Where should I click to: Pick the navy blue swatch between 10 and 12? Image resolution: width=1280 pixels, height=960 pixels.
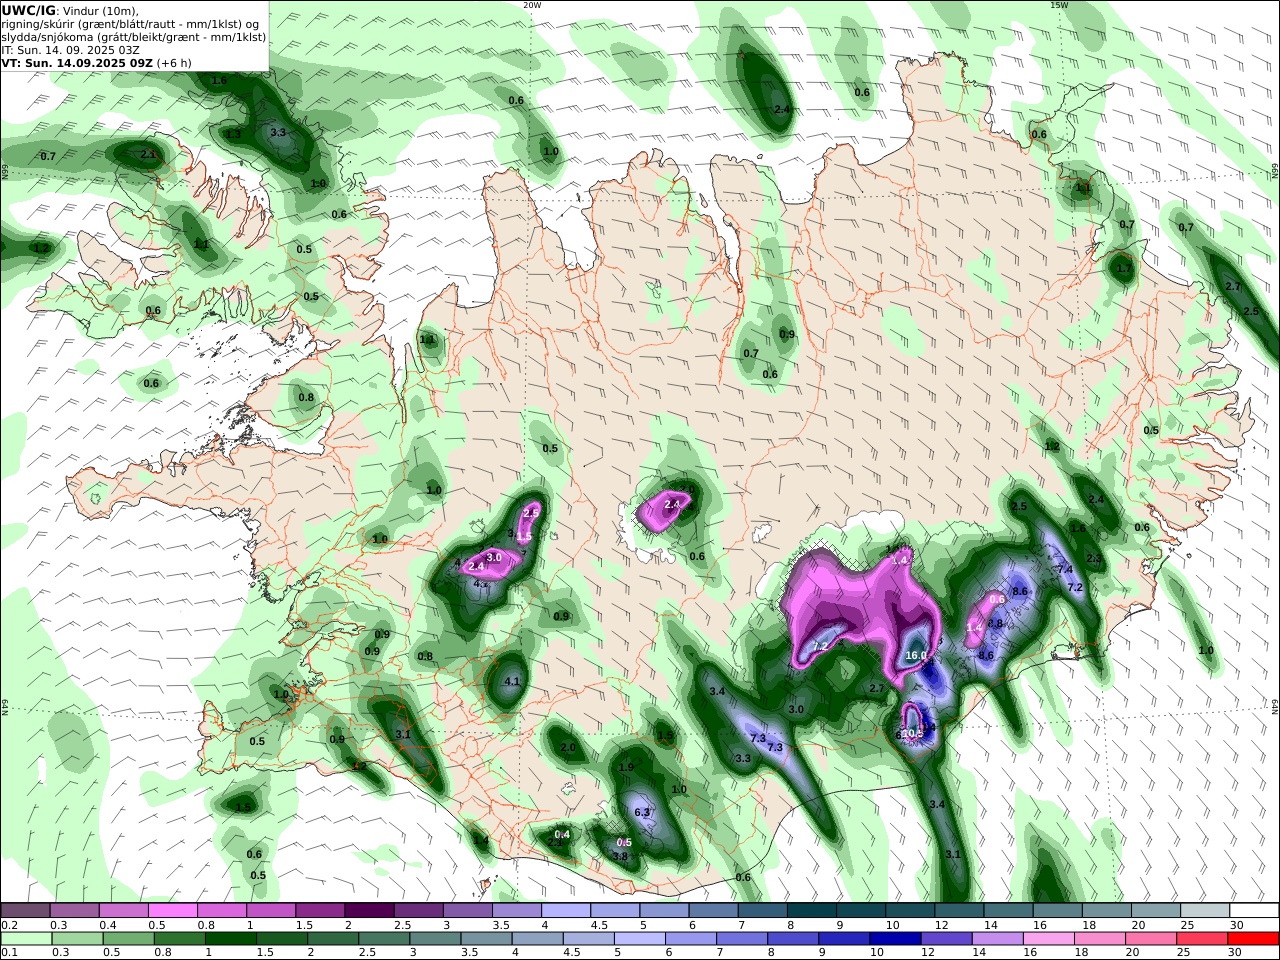click(894, 939)
